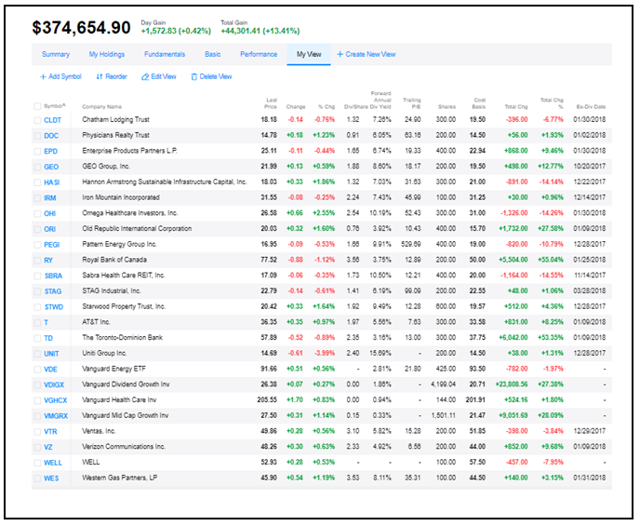Check the box for the CLDT row
Viewport: 640px width, 526px height.
click(37, 120)
